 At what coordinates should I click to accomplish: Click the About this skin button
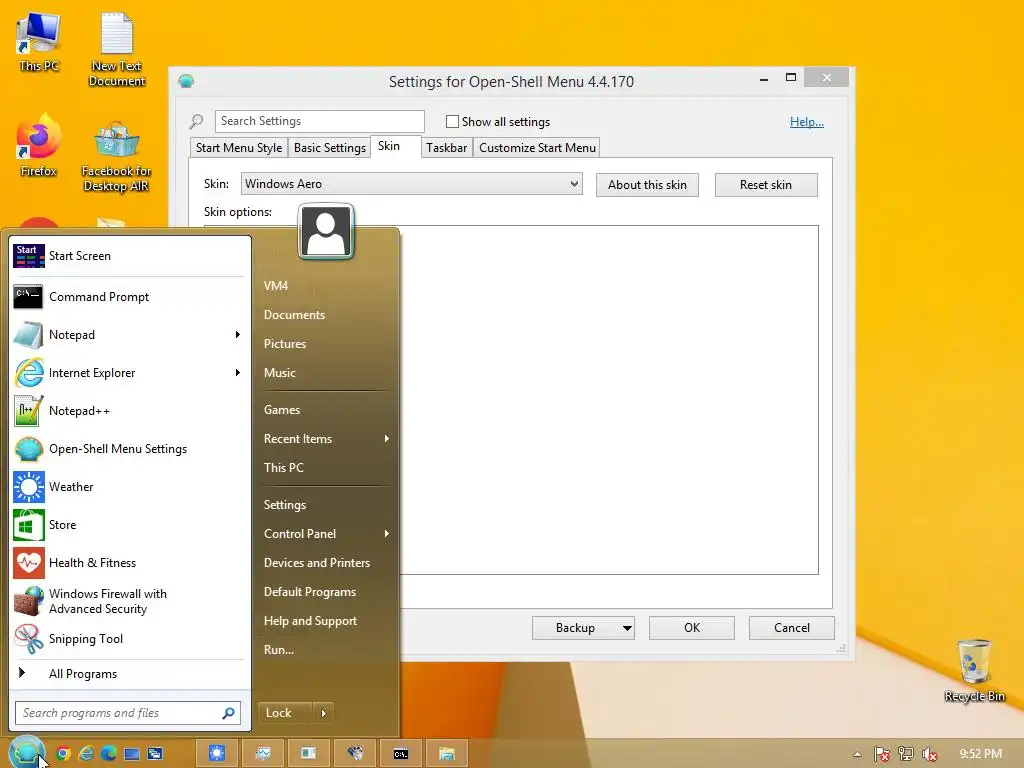[647, 185]
